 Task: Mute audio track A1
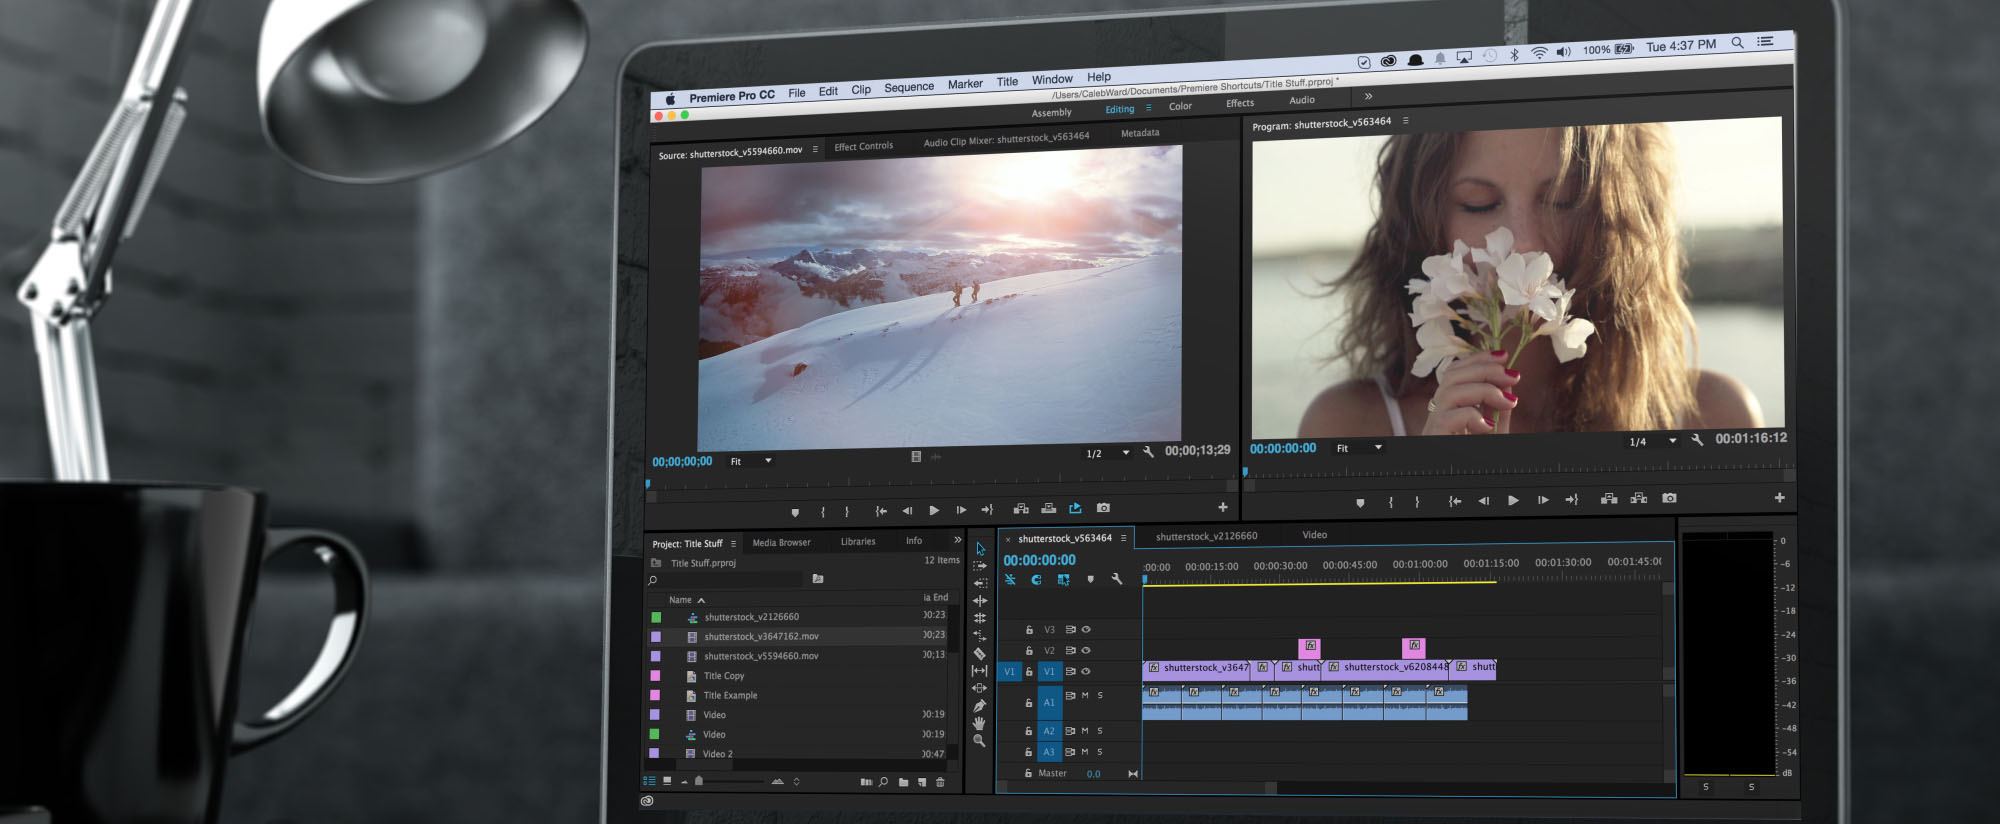[1085, 696]
